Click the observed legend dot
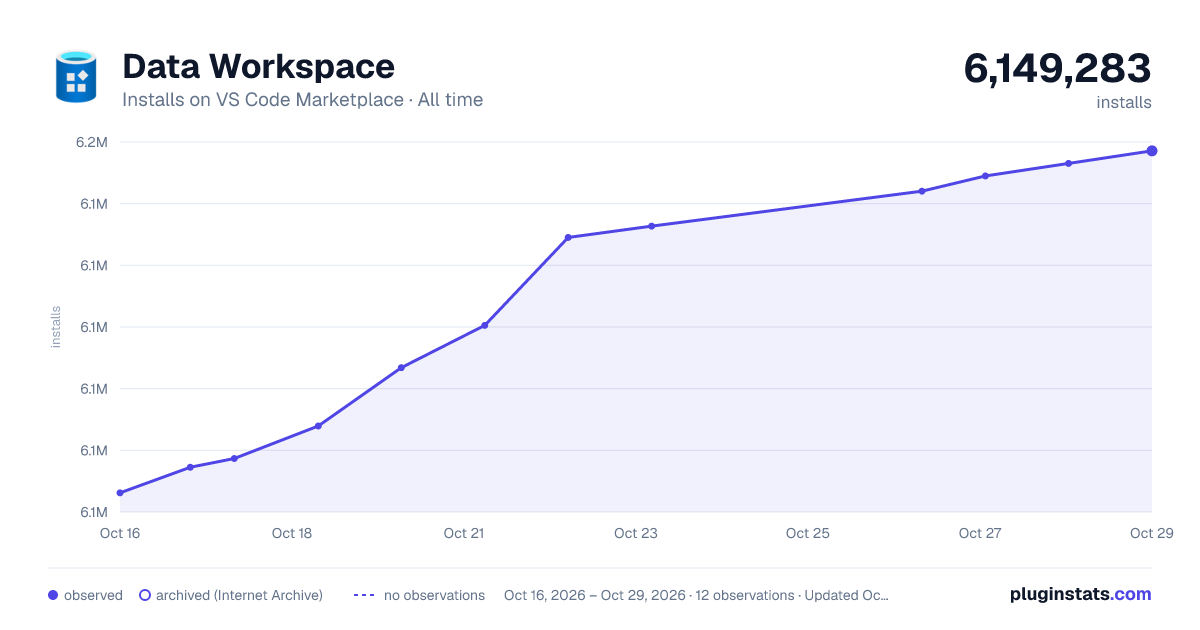 pos(53,595)
